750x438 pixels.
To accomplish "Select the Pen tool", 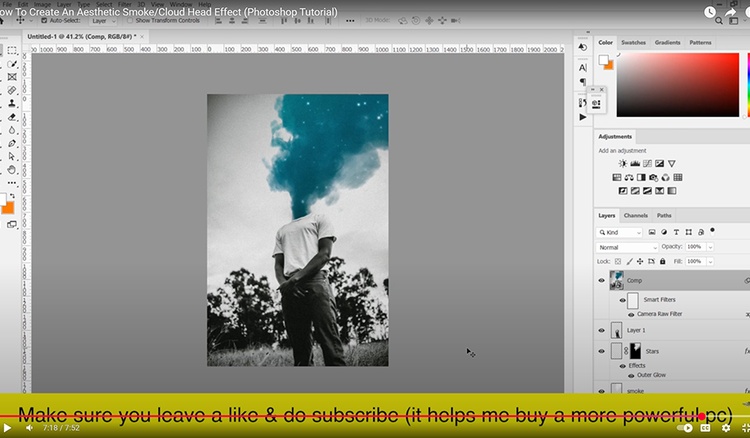I will 12,143.
